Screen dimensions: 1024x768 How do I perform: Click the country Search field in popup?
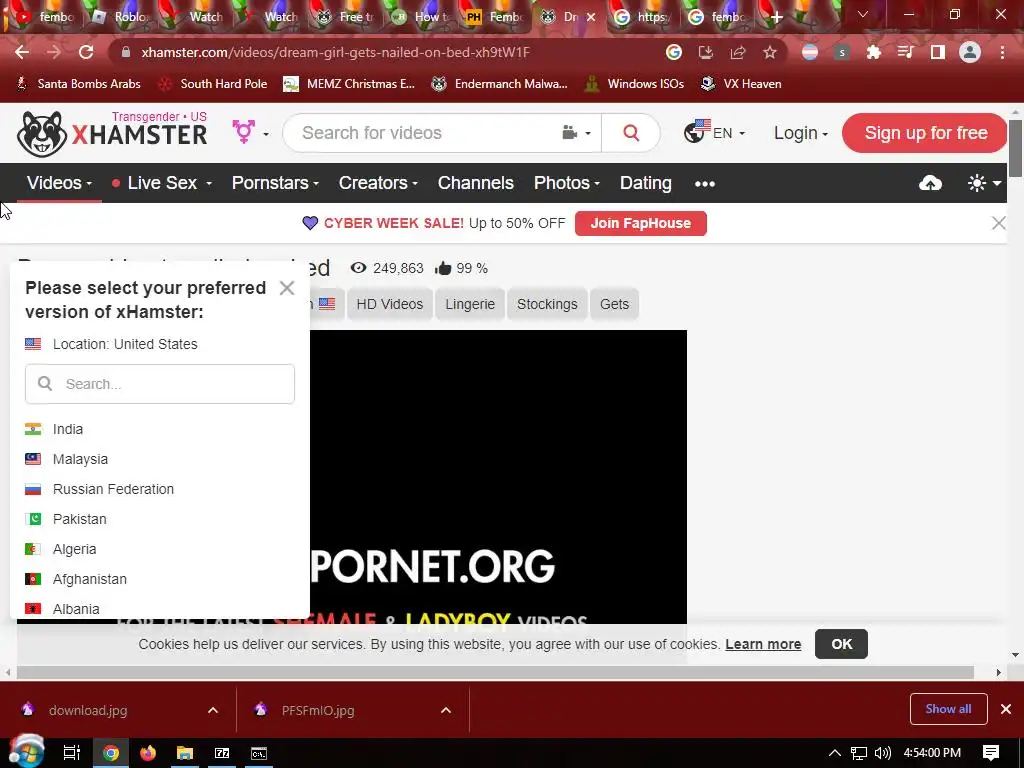(x=160, y=384)
